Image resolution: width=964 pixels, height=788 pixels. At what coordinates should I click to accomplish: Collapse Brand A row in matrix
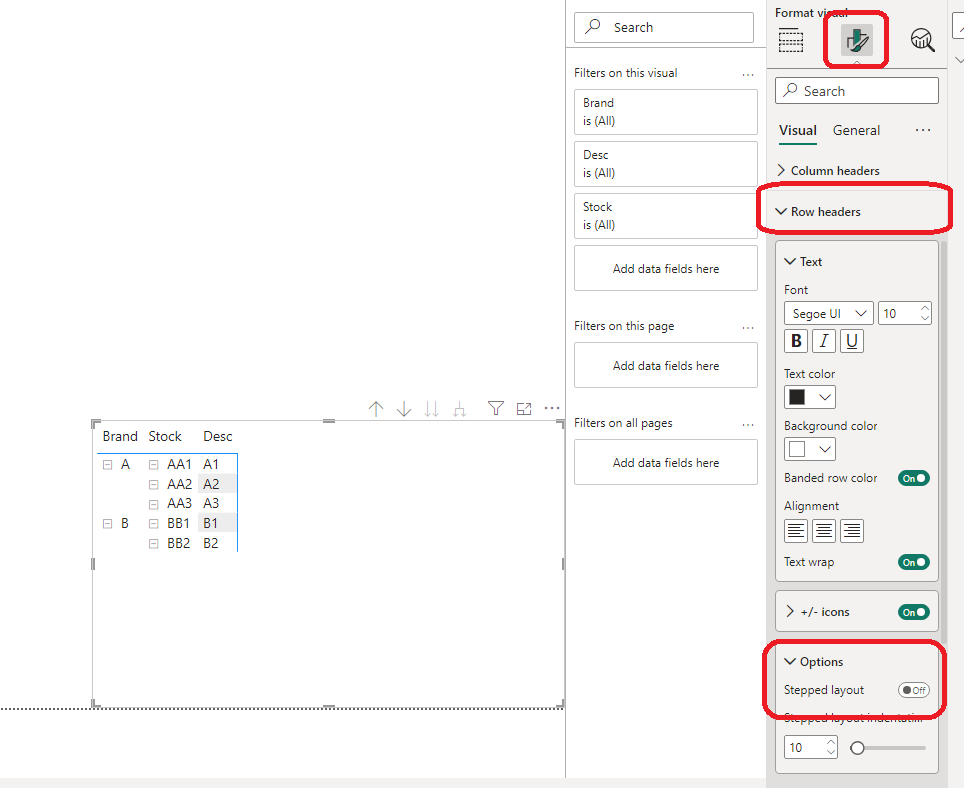[x=108, y=465]
